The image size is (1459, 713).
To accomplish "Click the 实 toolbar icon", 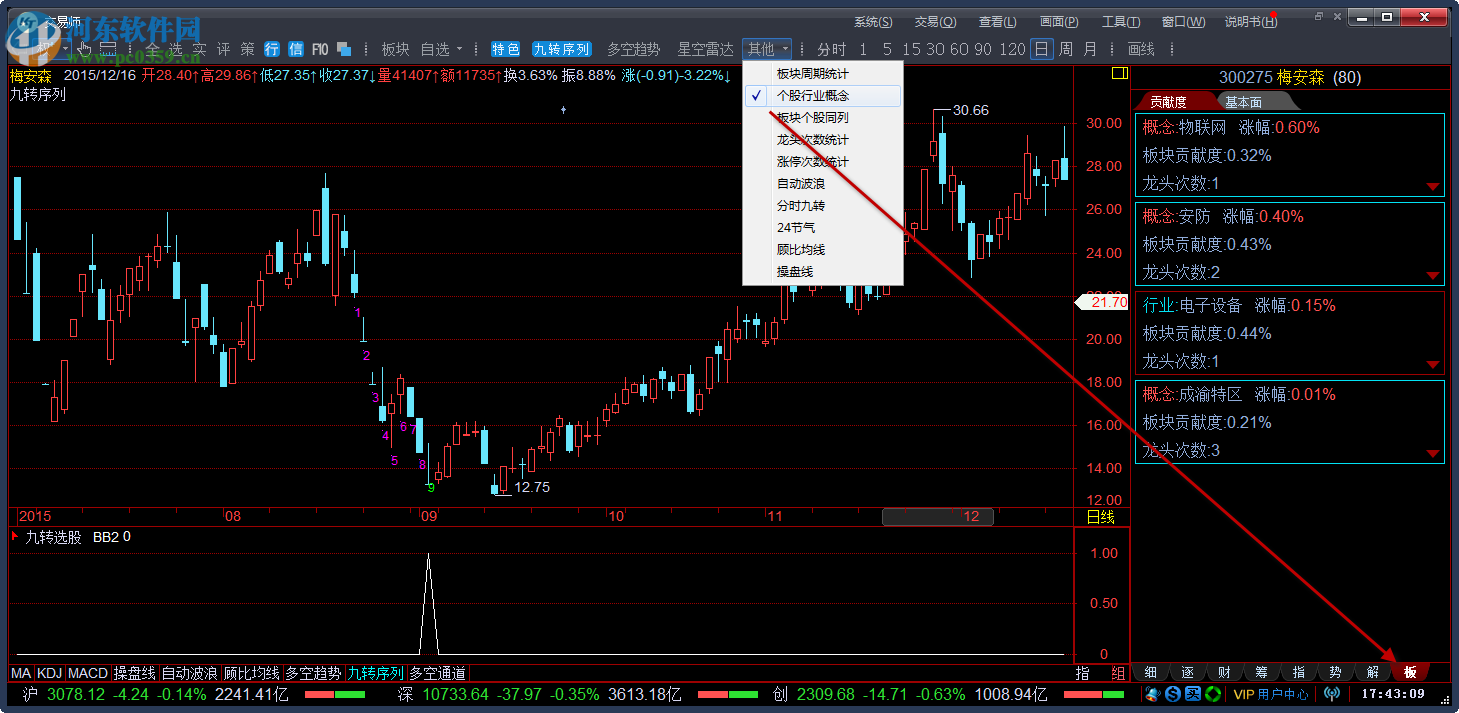I will point(200,49).
